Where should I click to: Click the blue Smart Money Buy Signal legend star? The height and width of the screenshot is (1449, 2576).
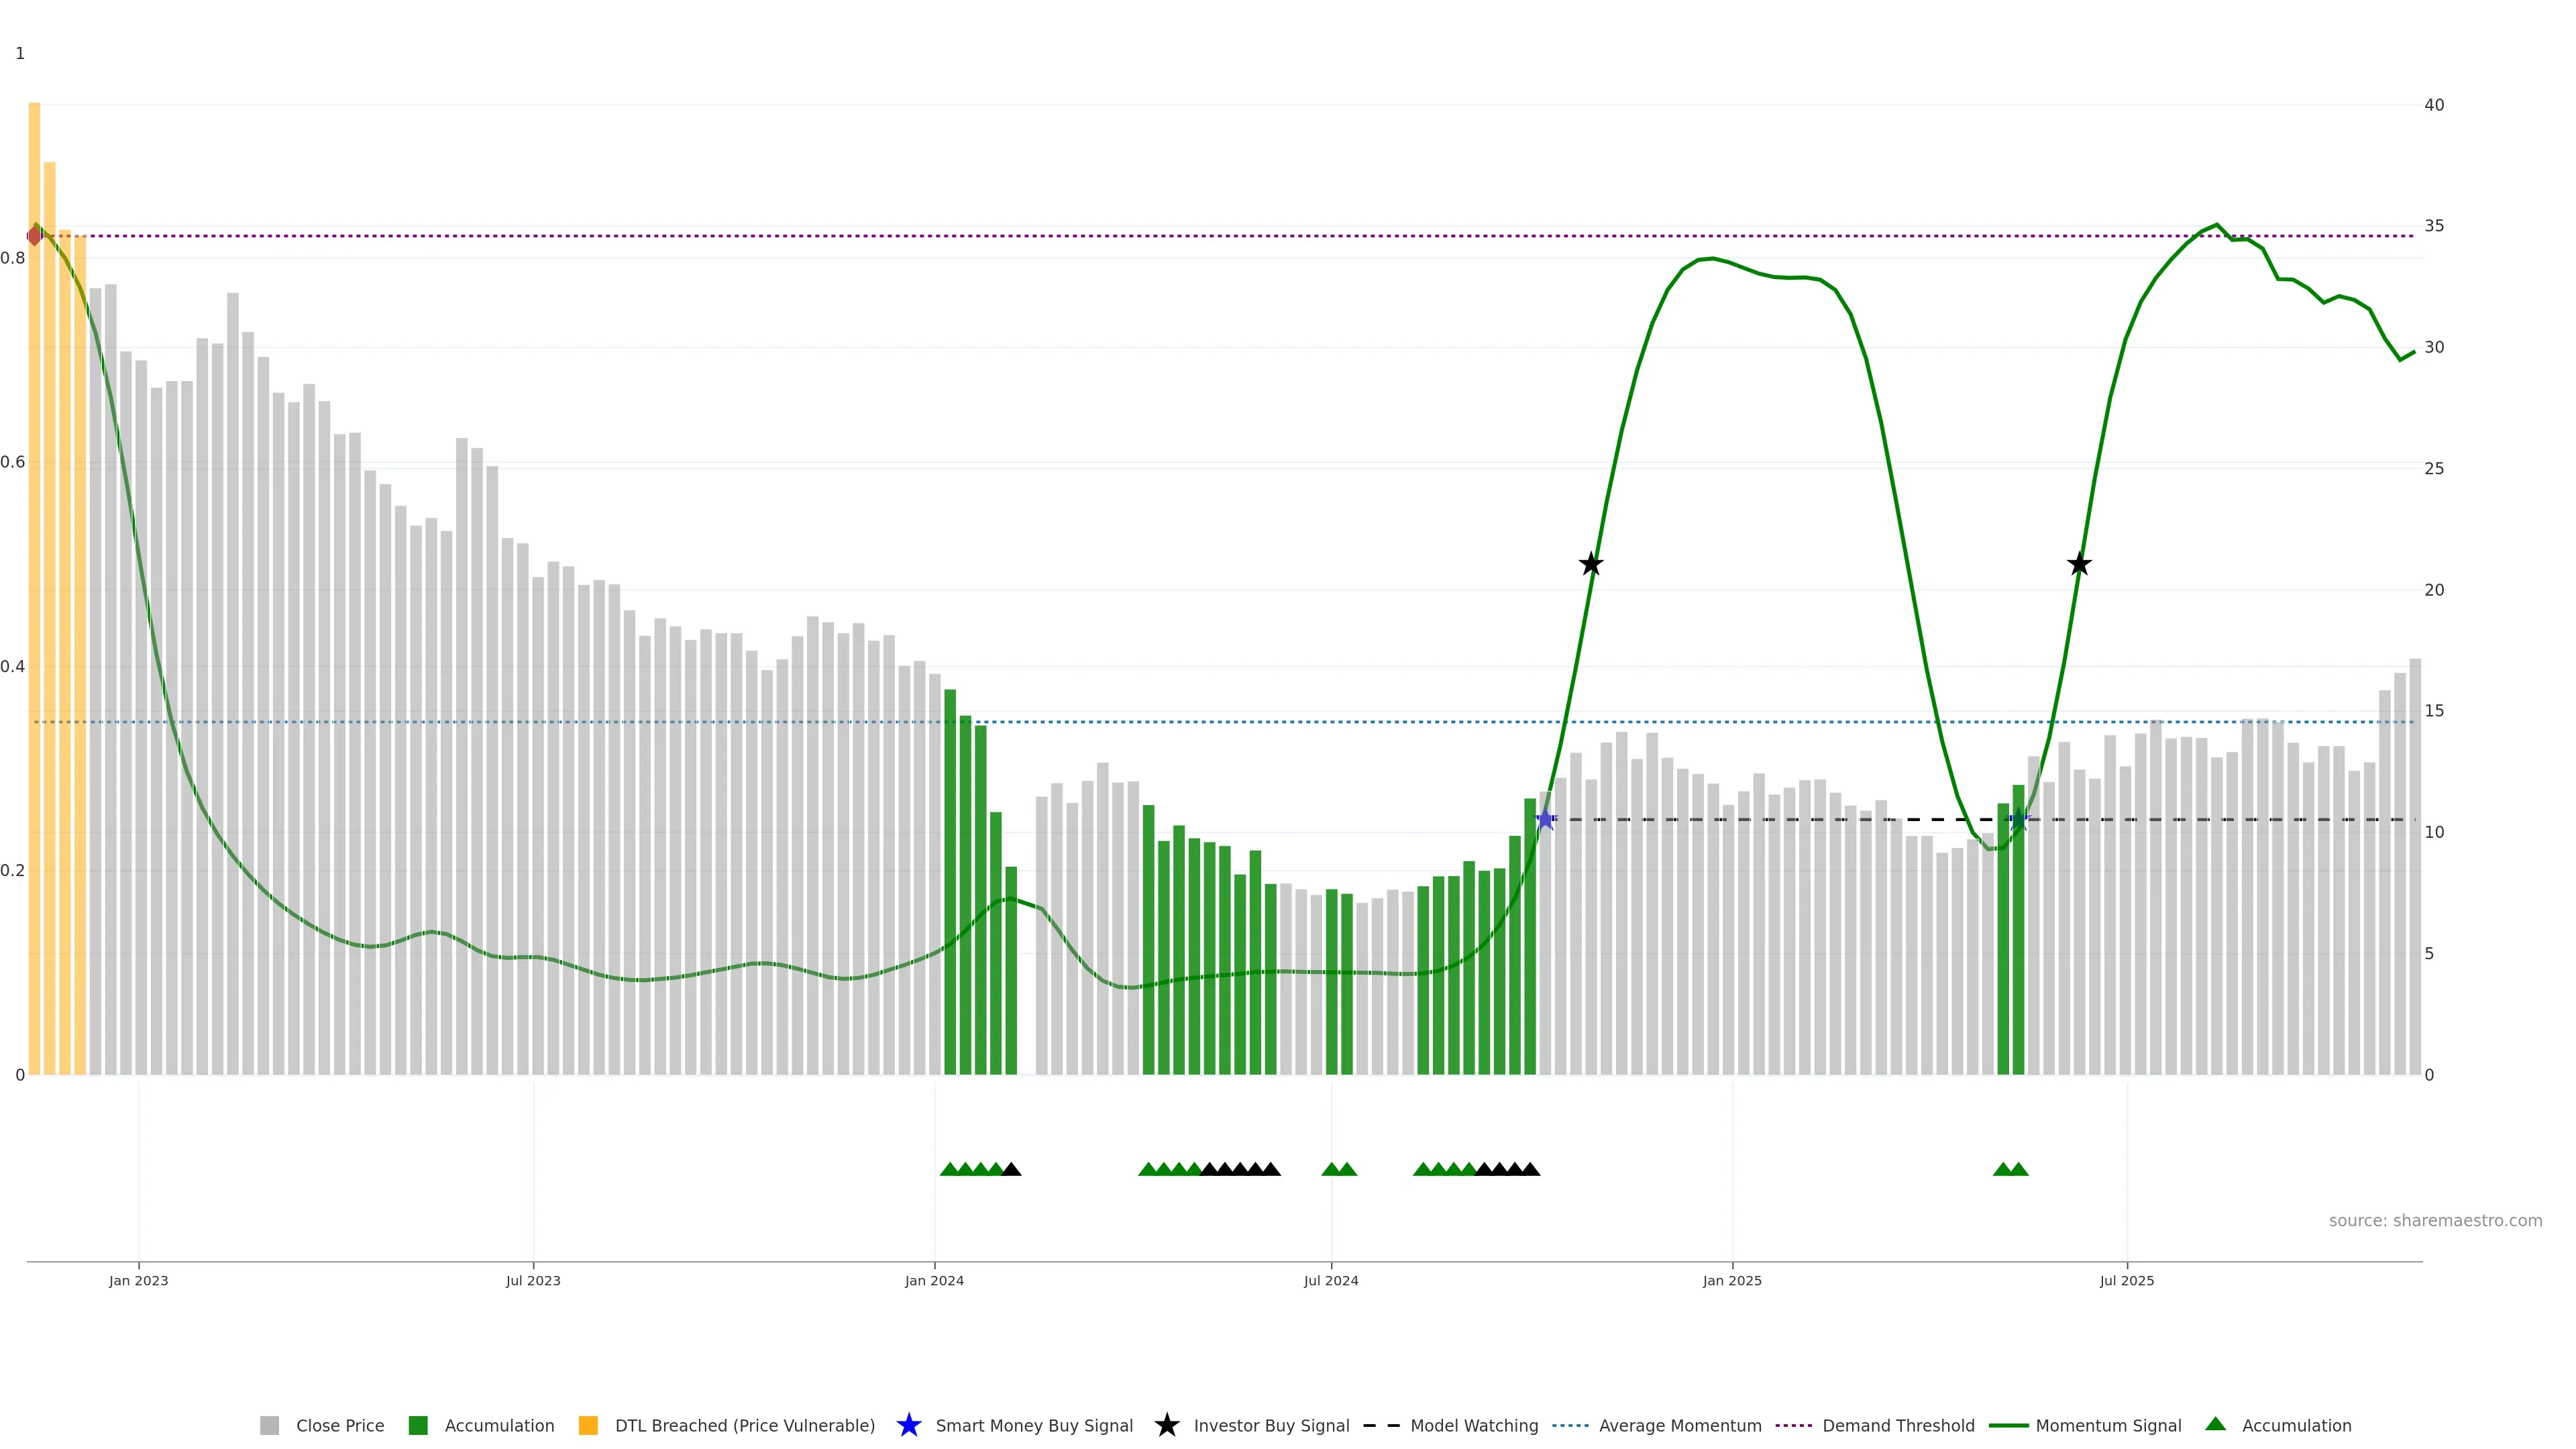pos(908,1425)
